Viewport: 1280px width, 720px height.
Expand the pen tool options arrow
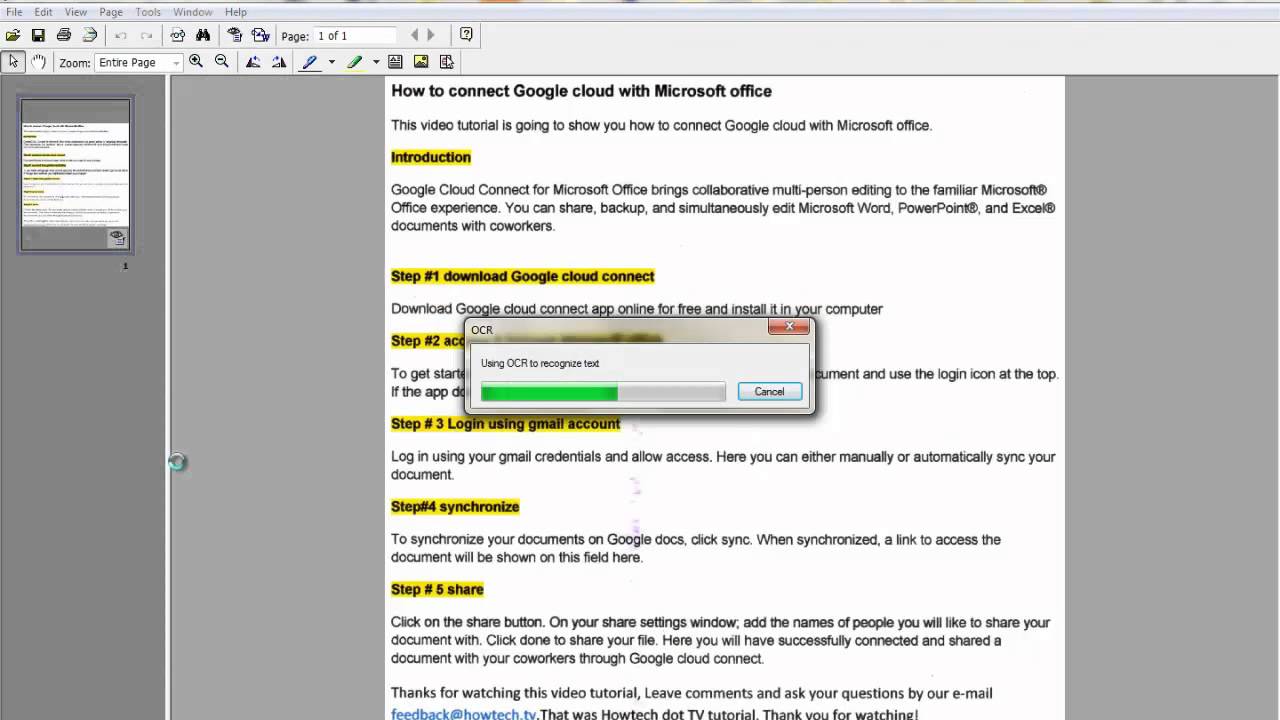[x=332, y=62]
